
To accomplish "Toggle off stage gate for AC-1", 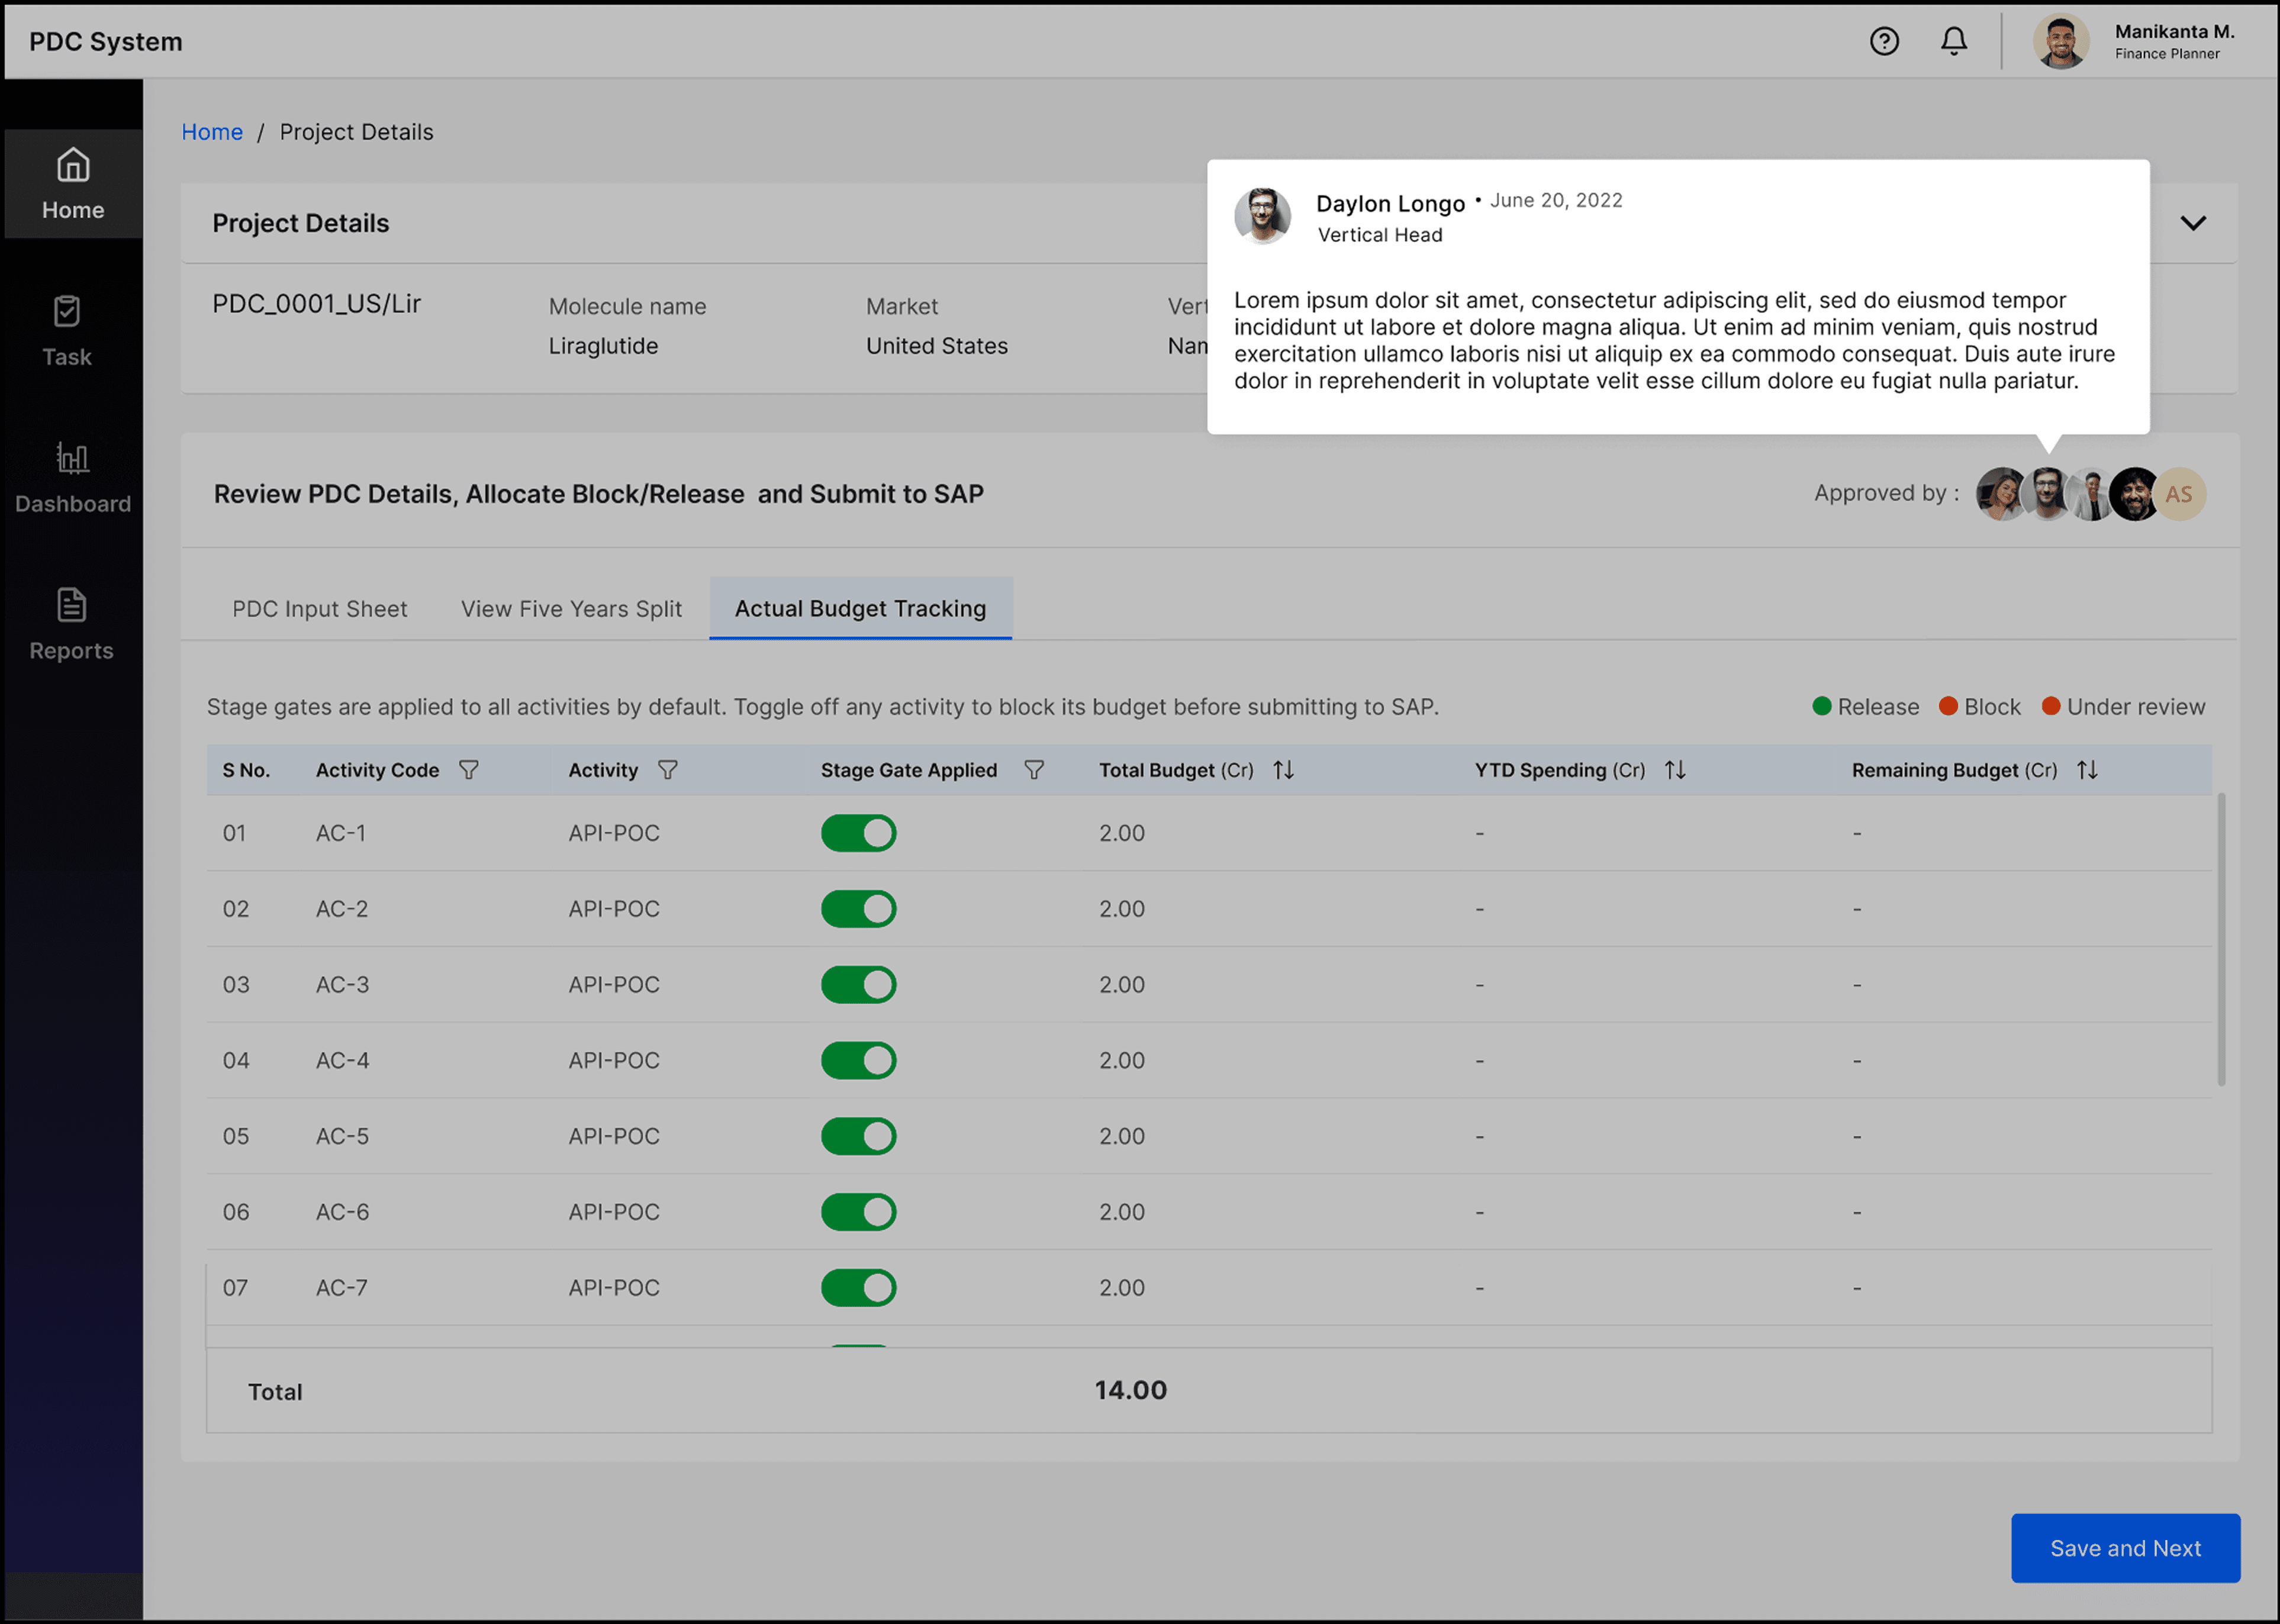I will point(858,833).
